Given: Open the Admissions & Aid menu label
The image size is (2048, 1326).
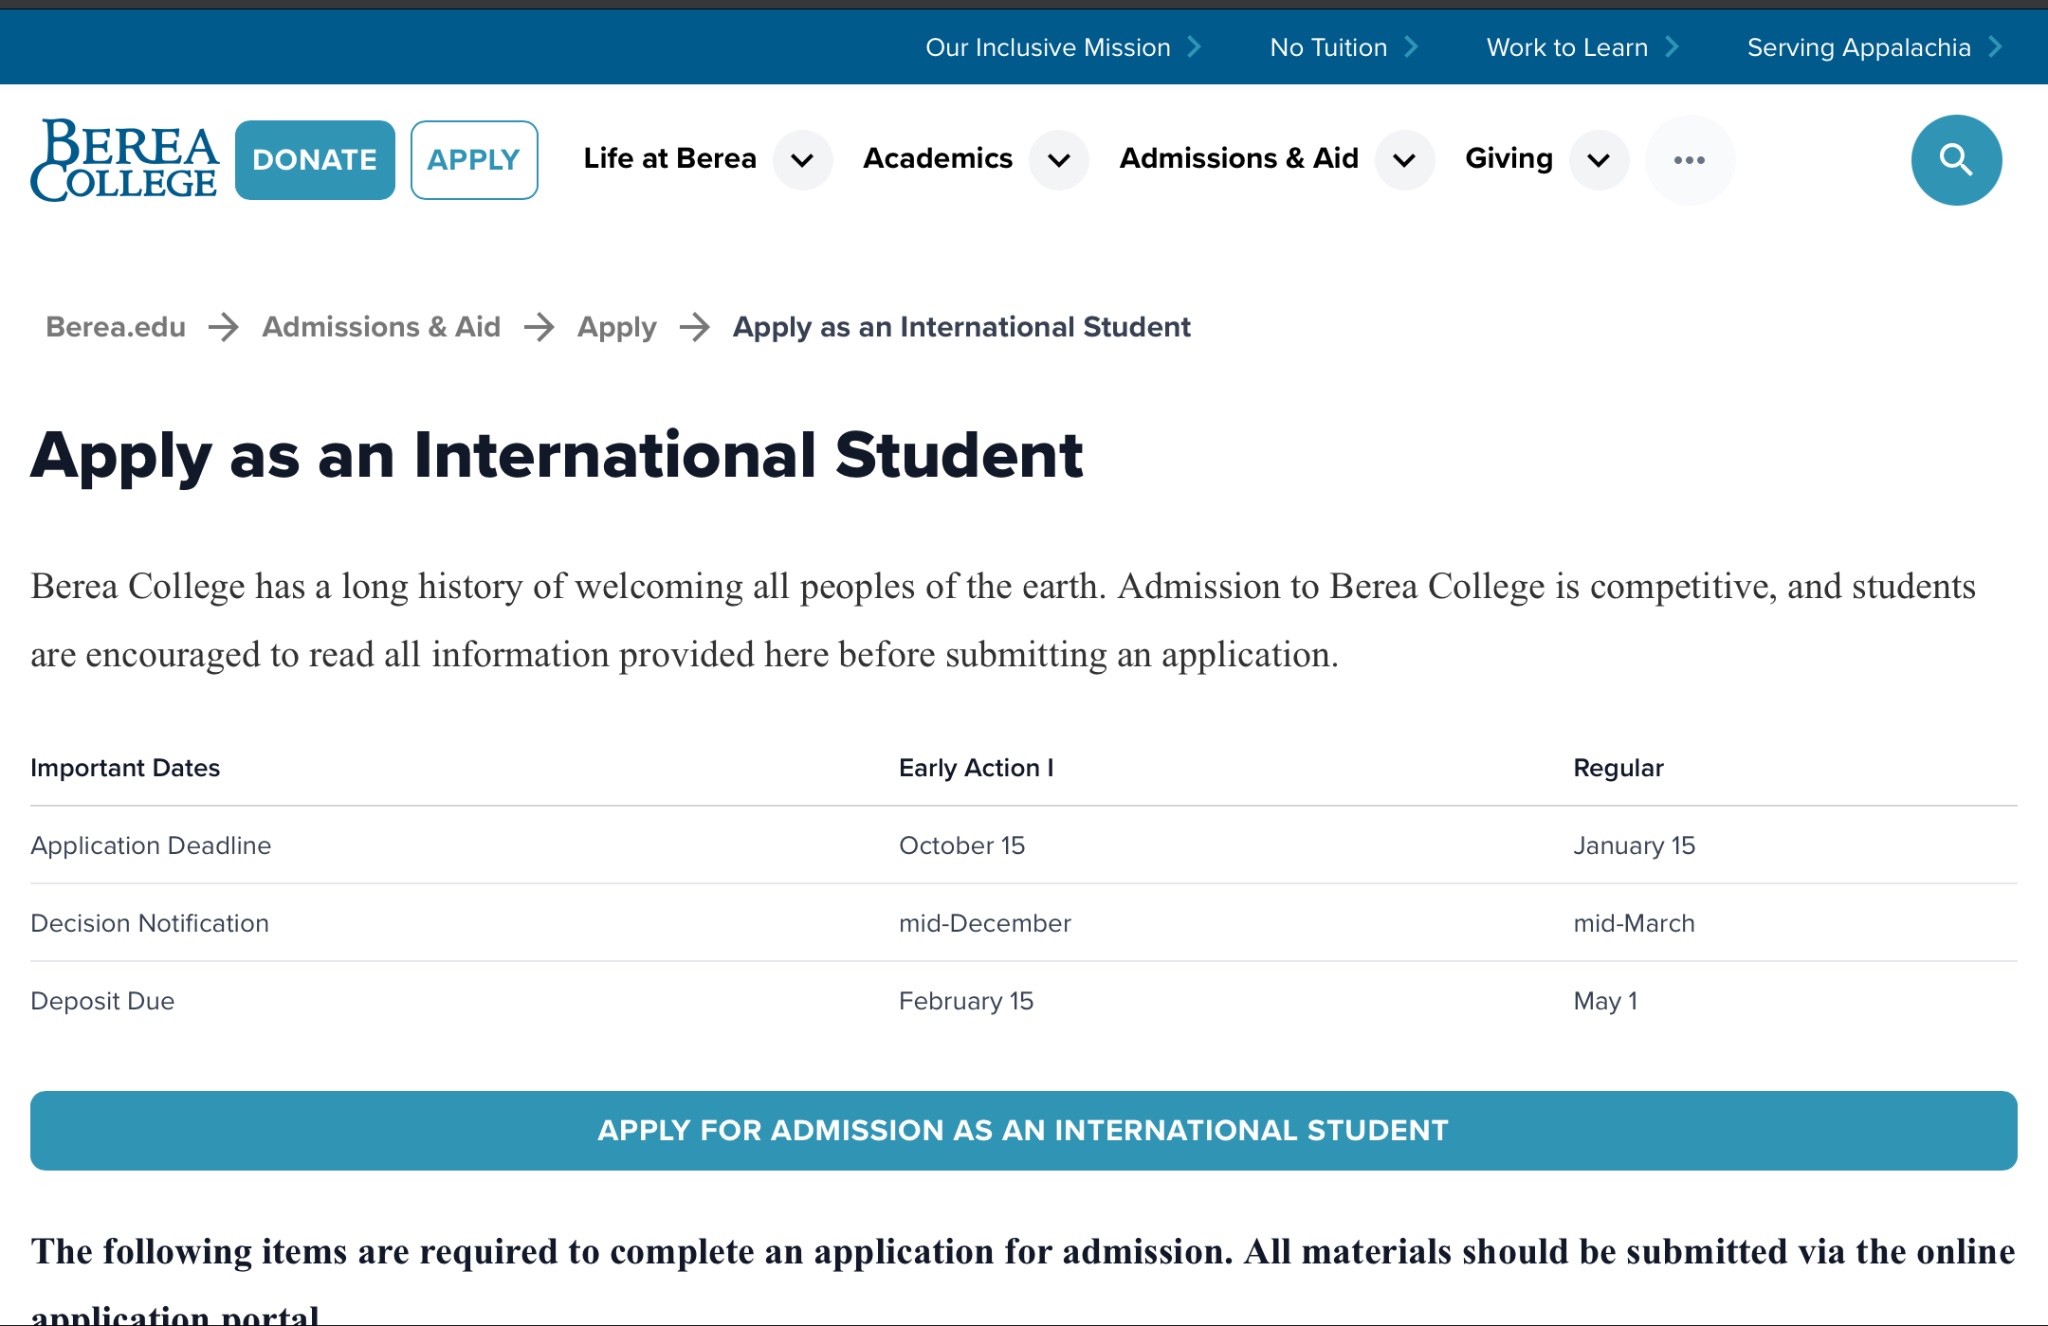Looking at the screenshot, I should tap(1238, 159).
